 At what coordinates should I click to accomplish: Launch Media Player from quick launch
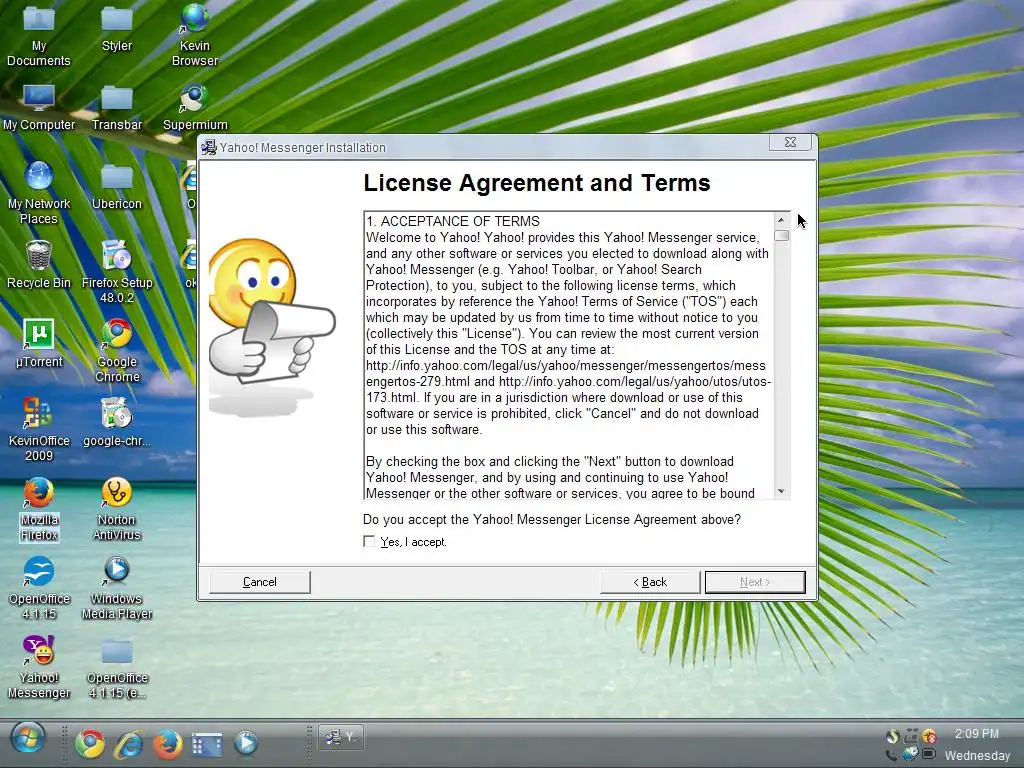click(246, 743)
